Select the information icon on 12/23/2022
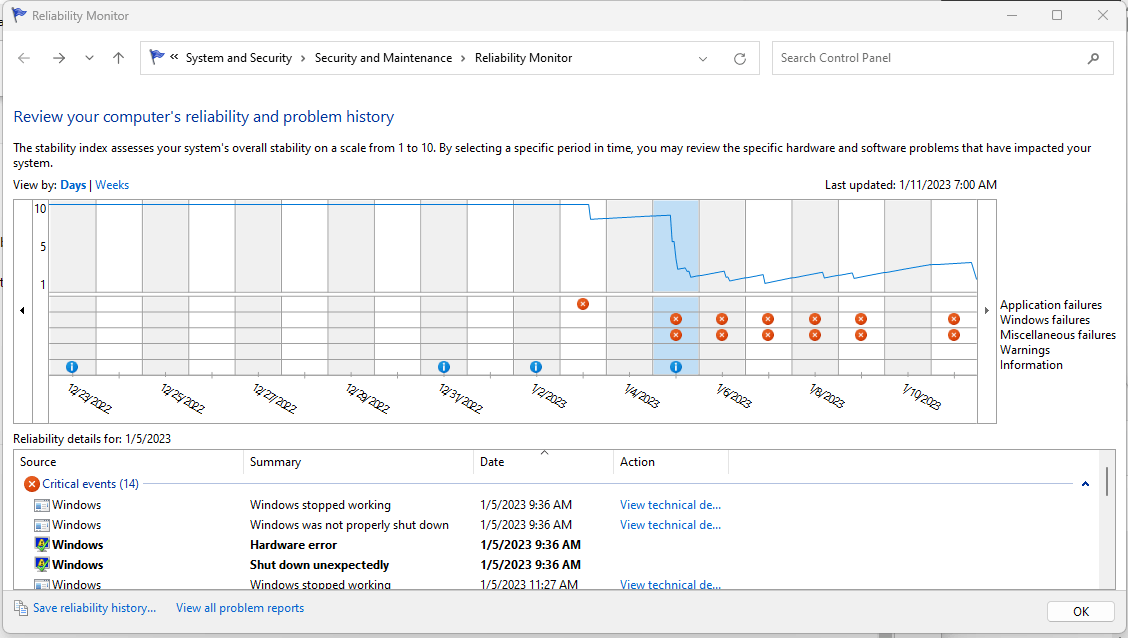Image resolution: width=1128 pixels, height=638 pixels. [x=72, y=367]
